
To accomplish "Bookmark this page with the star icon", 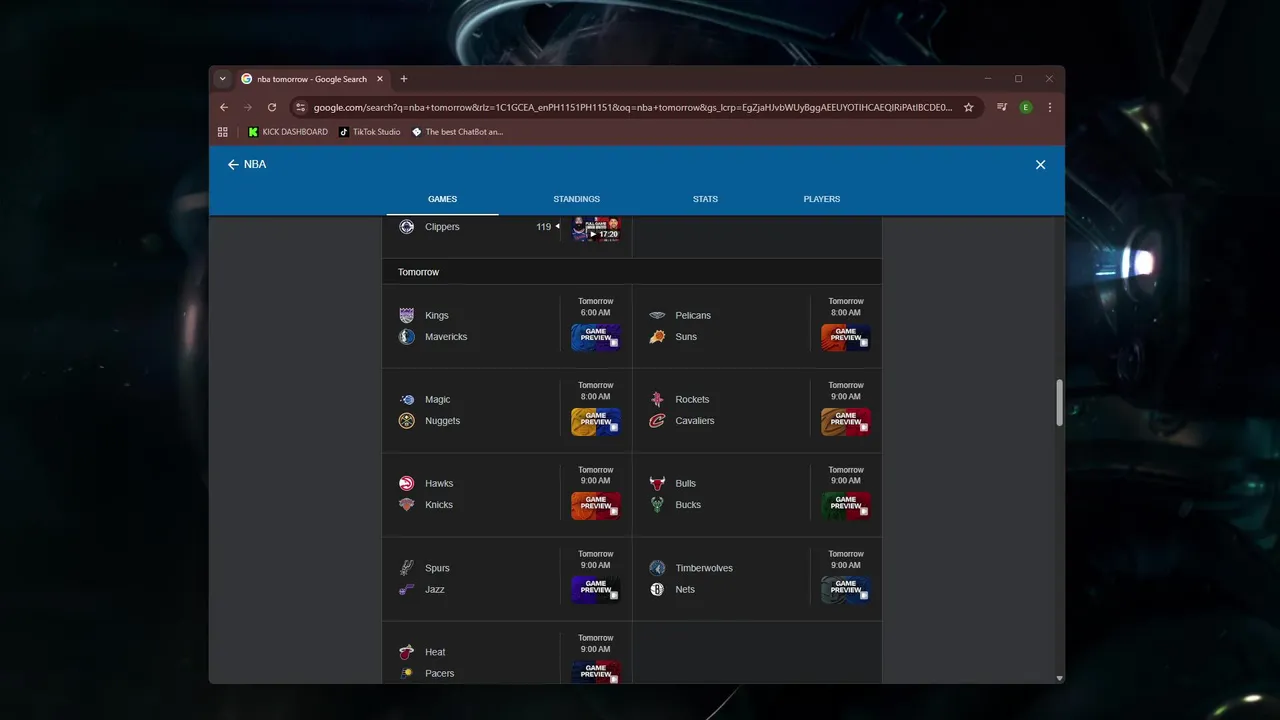I will (x=968, y=107).
